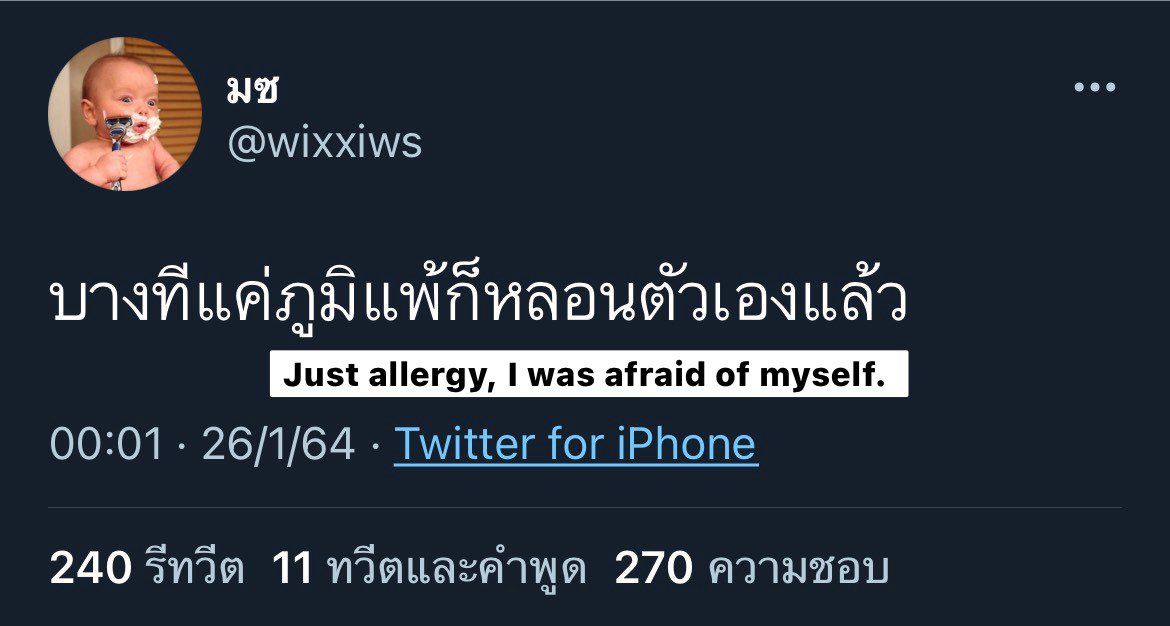1170x626 pixels.
Task: Click the 11 quote tweet count number
Action: 292,570
